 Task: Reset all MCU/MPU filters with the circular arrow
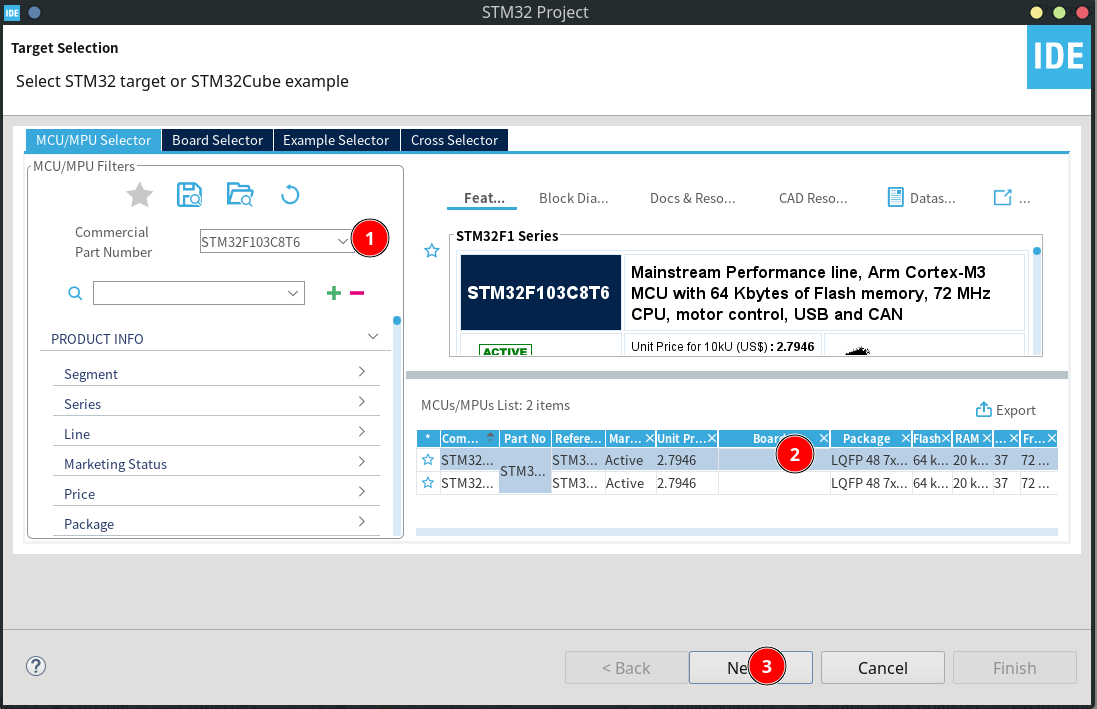[x=290, y=195]
